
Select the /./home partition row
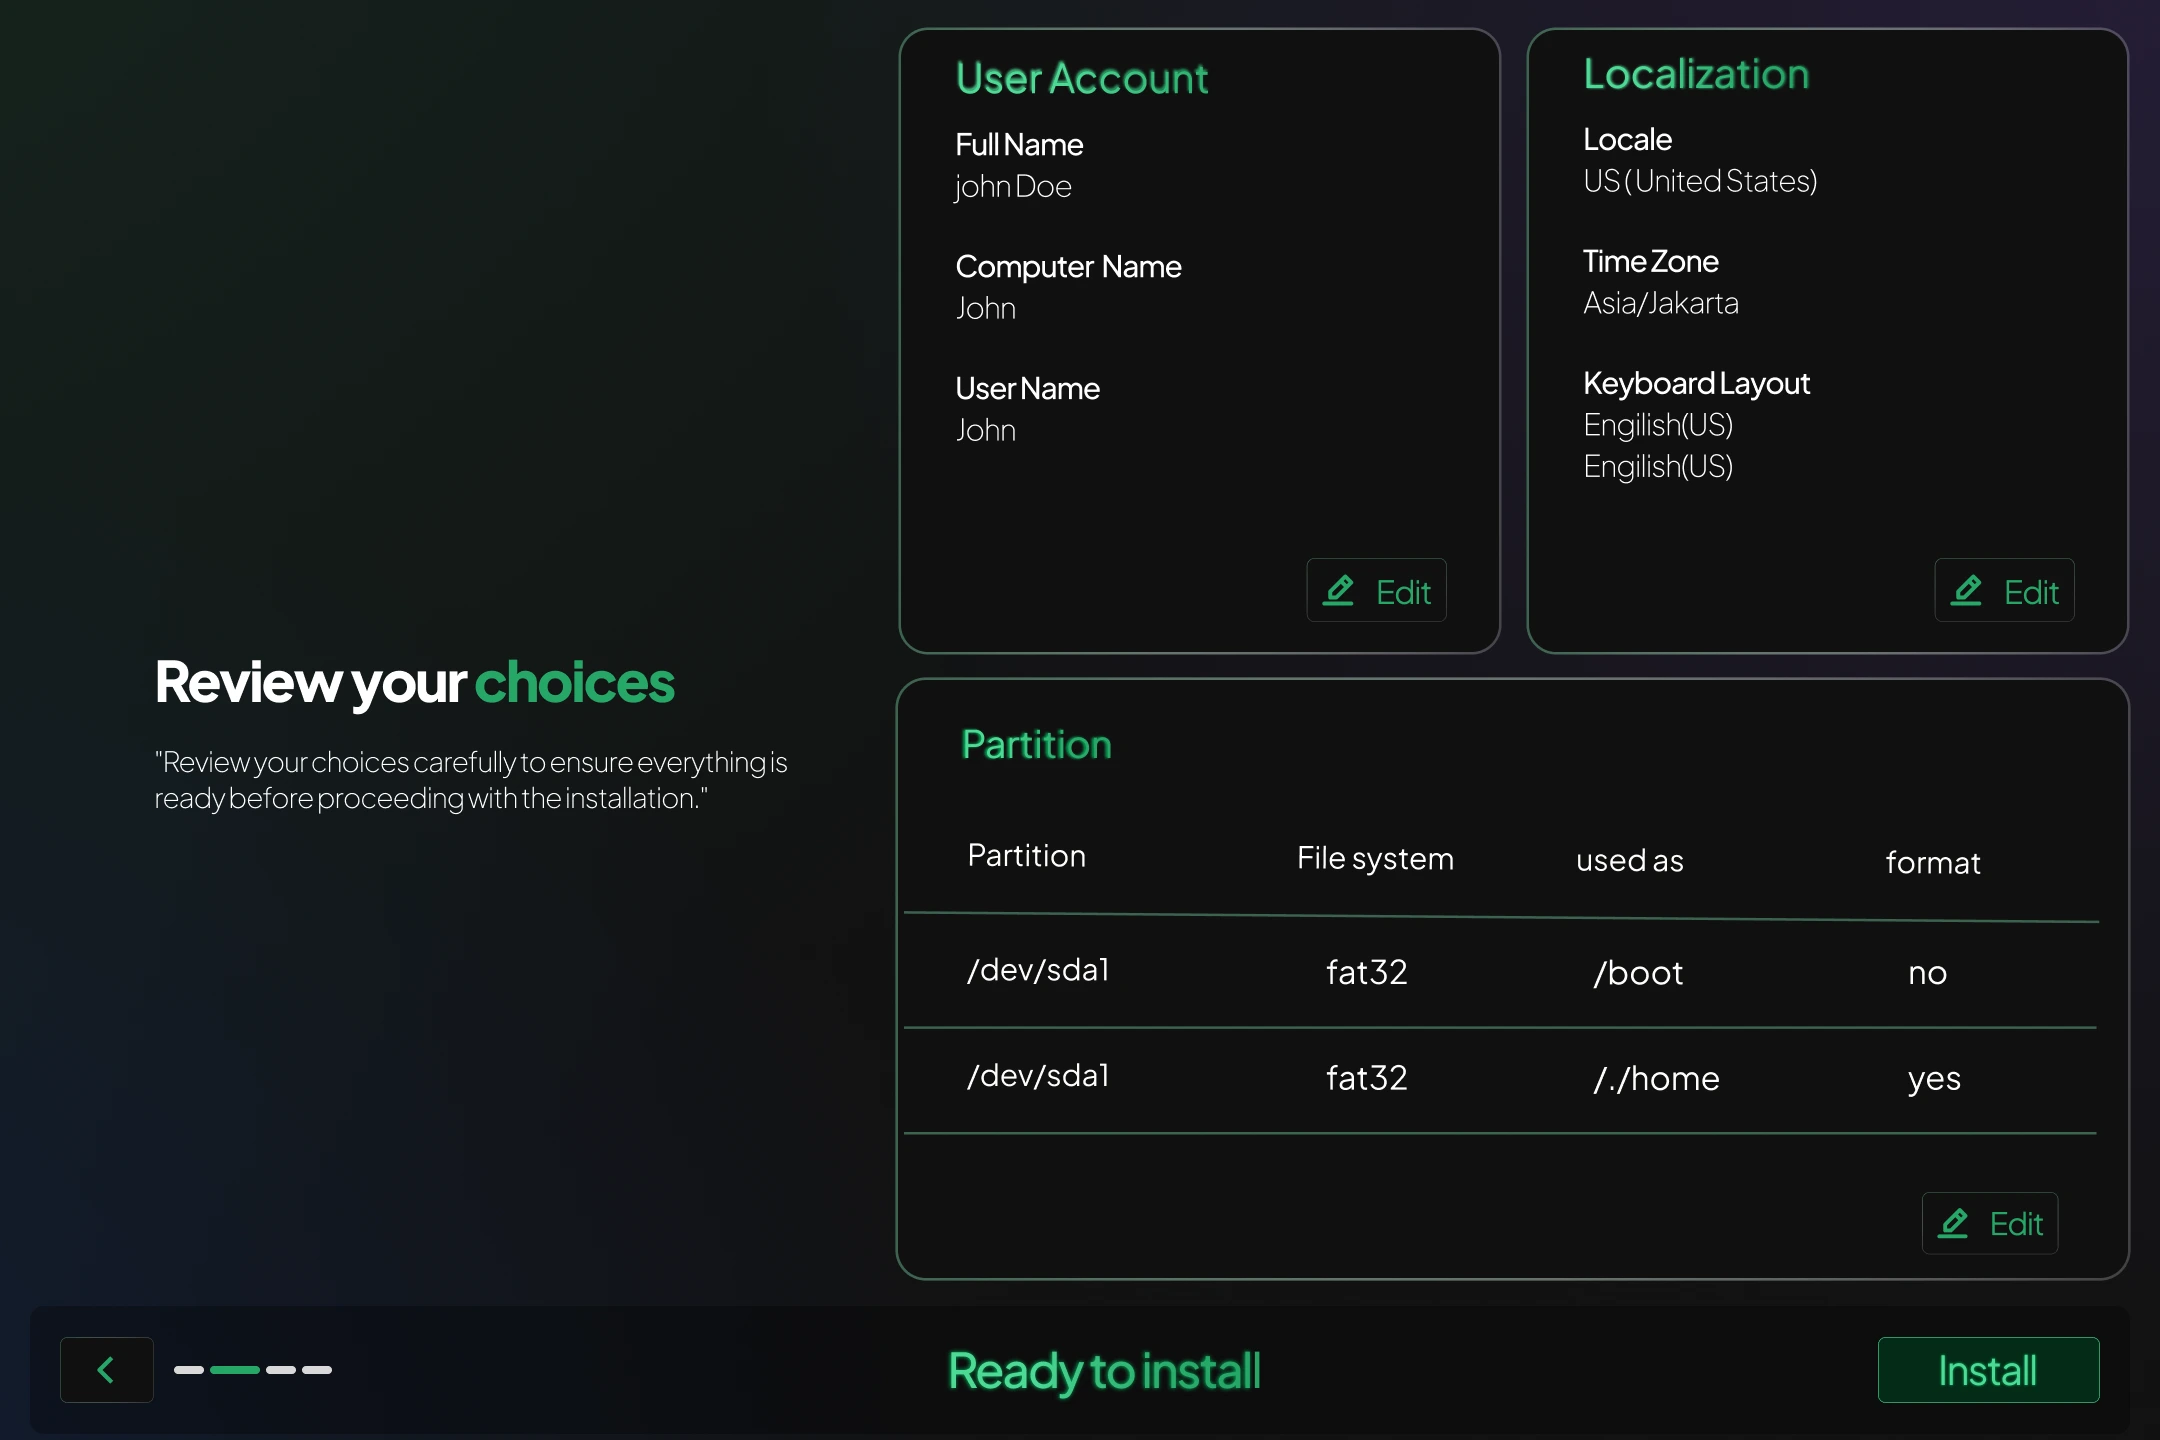pos(1500,1078)
